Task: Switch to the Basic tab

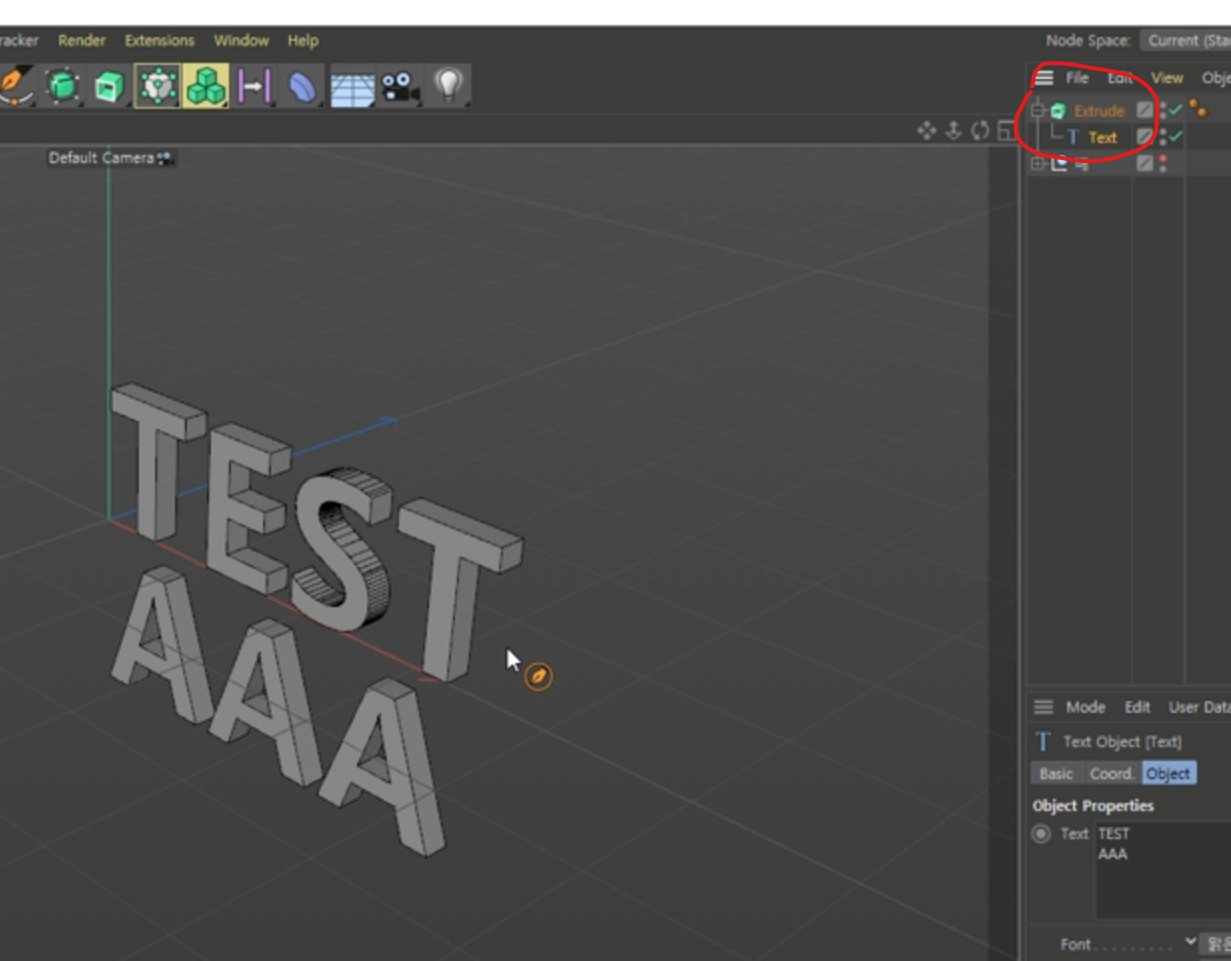Action: [x=1056, y=773]
